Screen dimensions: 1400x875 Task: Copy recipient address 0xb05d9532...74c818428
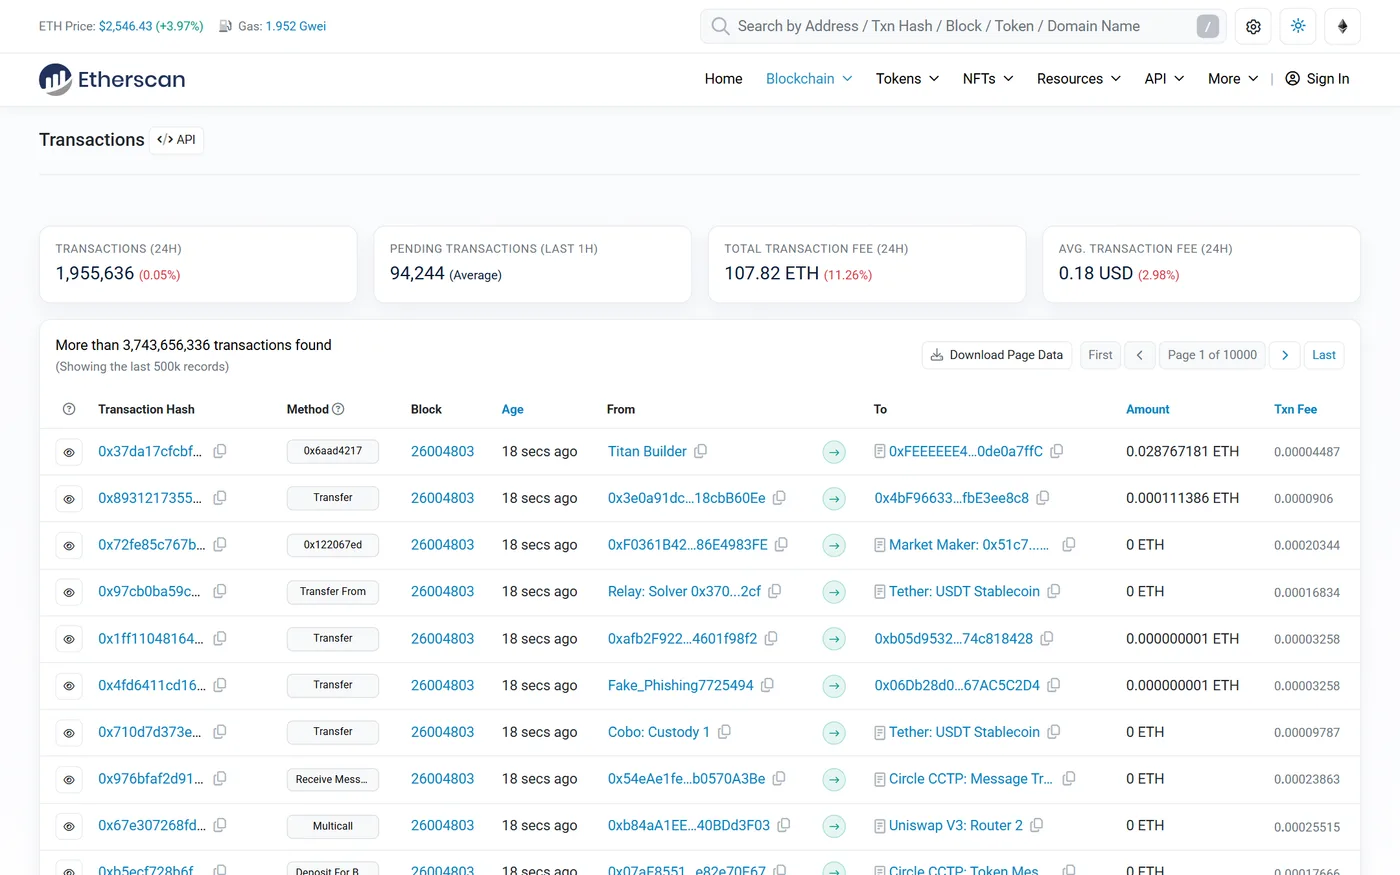pos(1047,638)
